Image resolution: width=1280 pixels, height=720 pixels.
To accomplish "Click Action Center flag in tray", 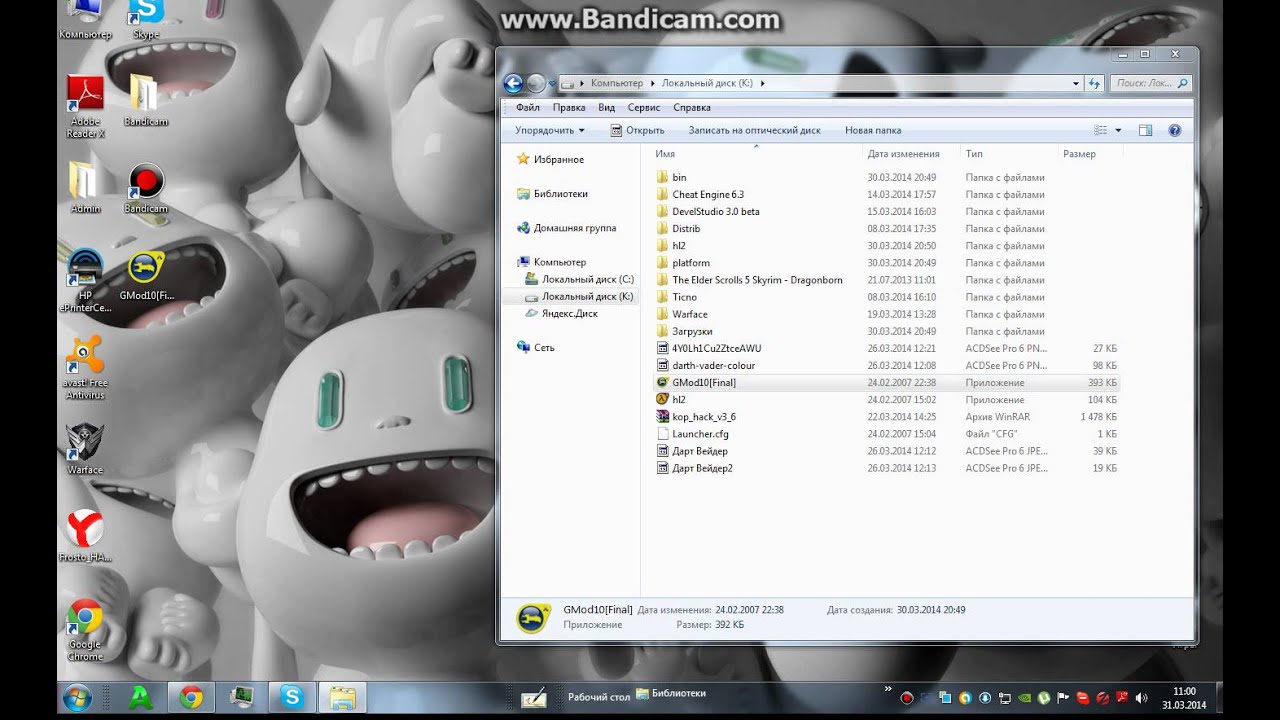I will (1063, 698).
